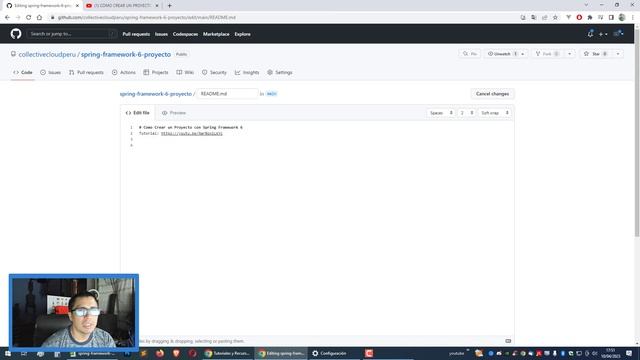Select the repository Issues tab
Viewport: 640px width, 360px height.
[x=51, y=72]
